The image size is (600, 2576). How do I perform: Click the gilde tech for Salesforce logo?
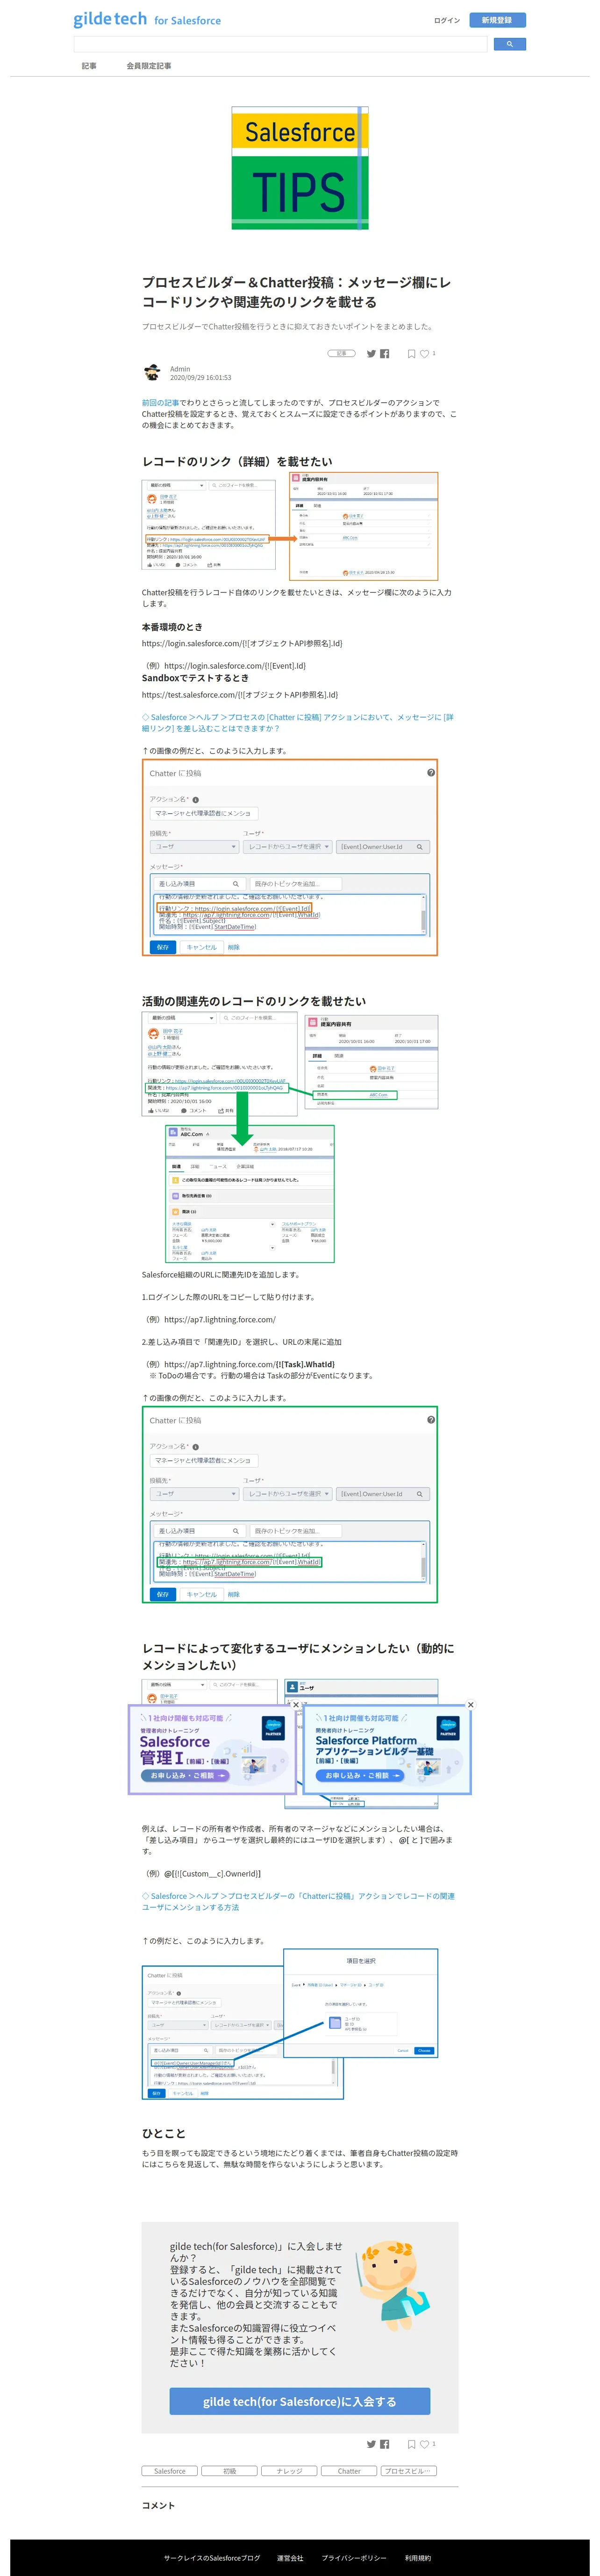coord(147,19)
